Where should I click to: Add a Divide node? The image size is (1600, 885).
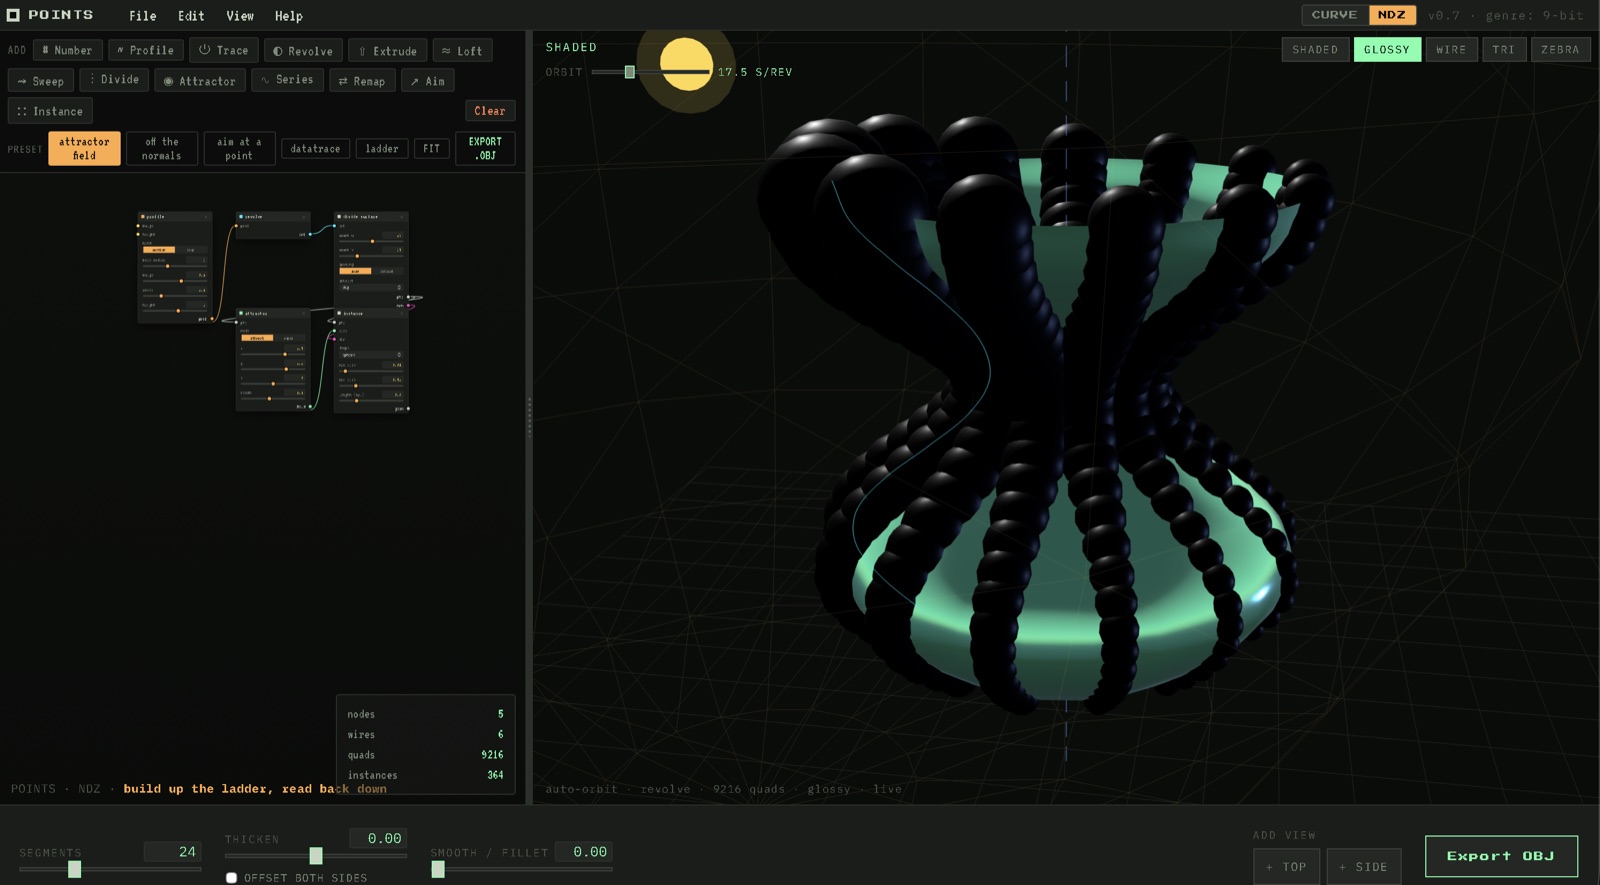tap(114, 79)
